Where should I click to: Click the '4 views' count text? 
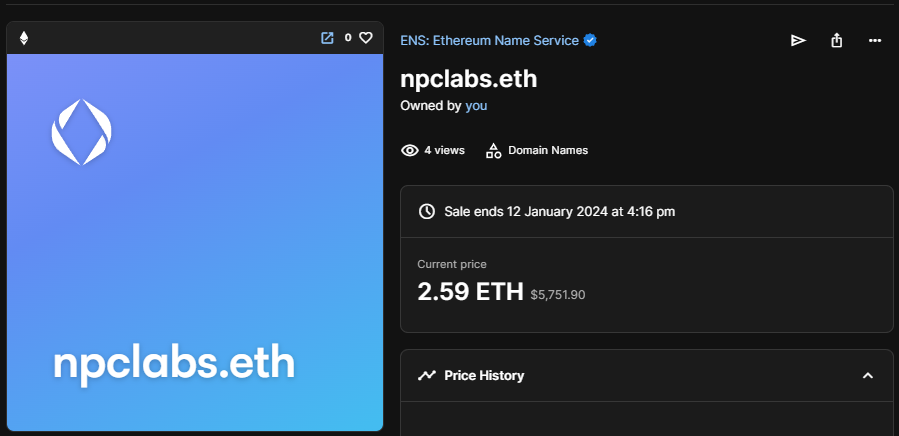(x=444, y=150)
